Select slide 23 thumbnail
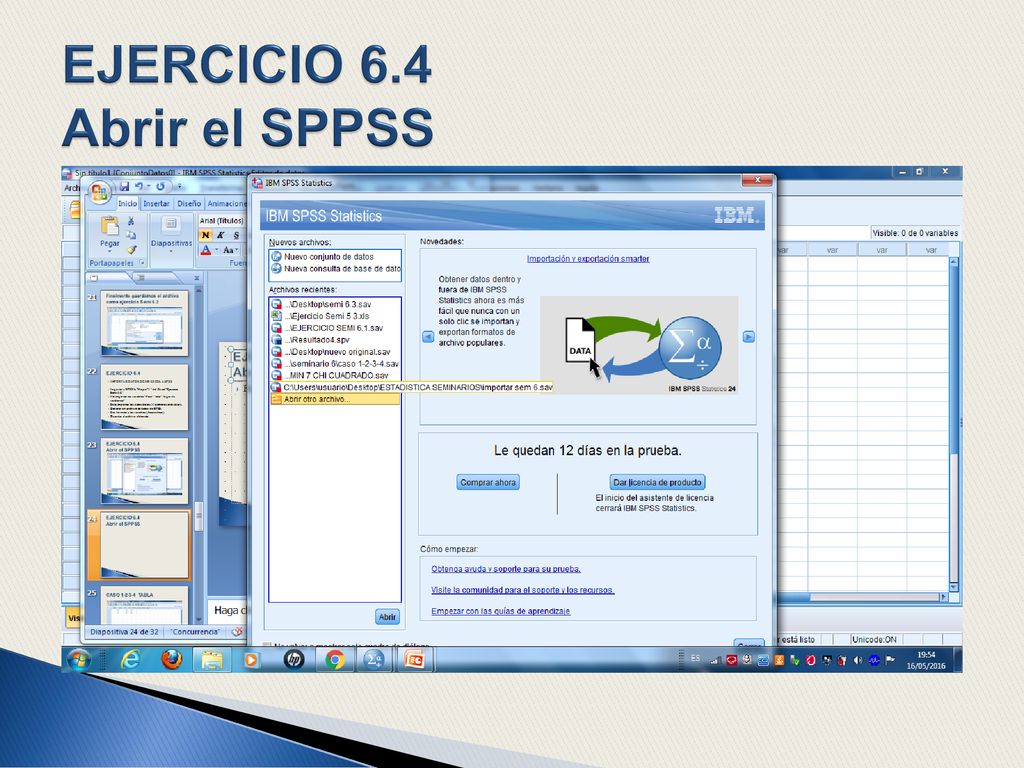1024x768 pixels. tap(144, 471)
